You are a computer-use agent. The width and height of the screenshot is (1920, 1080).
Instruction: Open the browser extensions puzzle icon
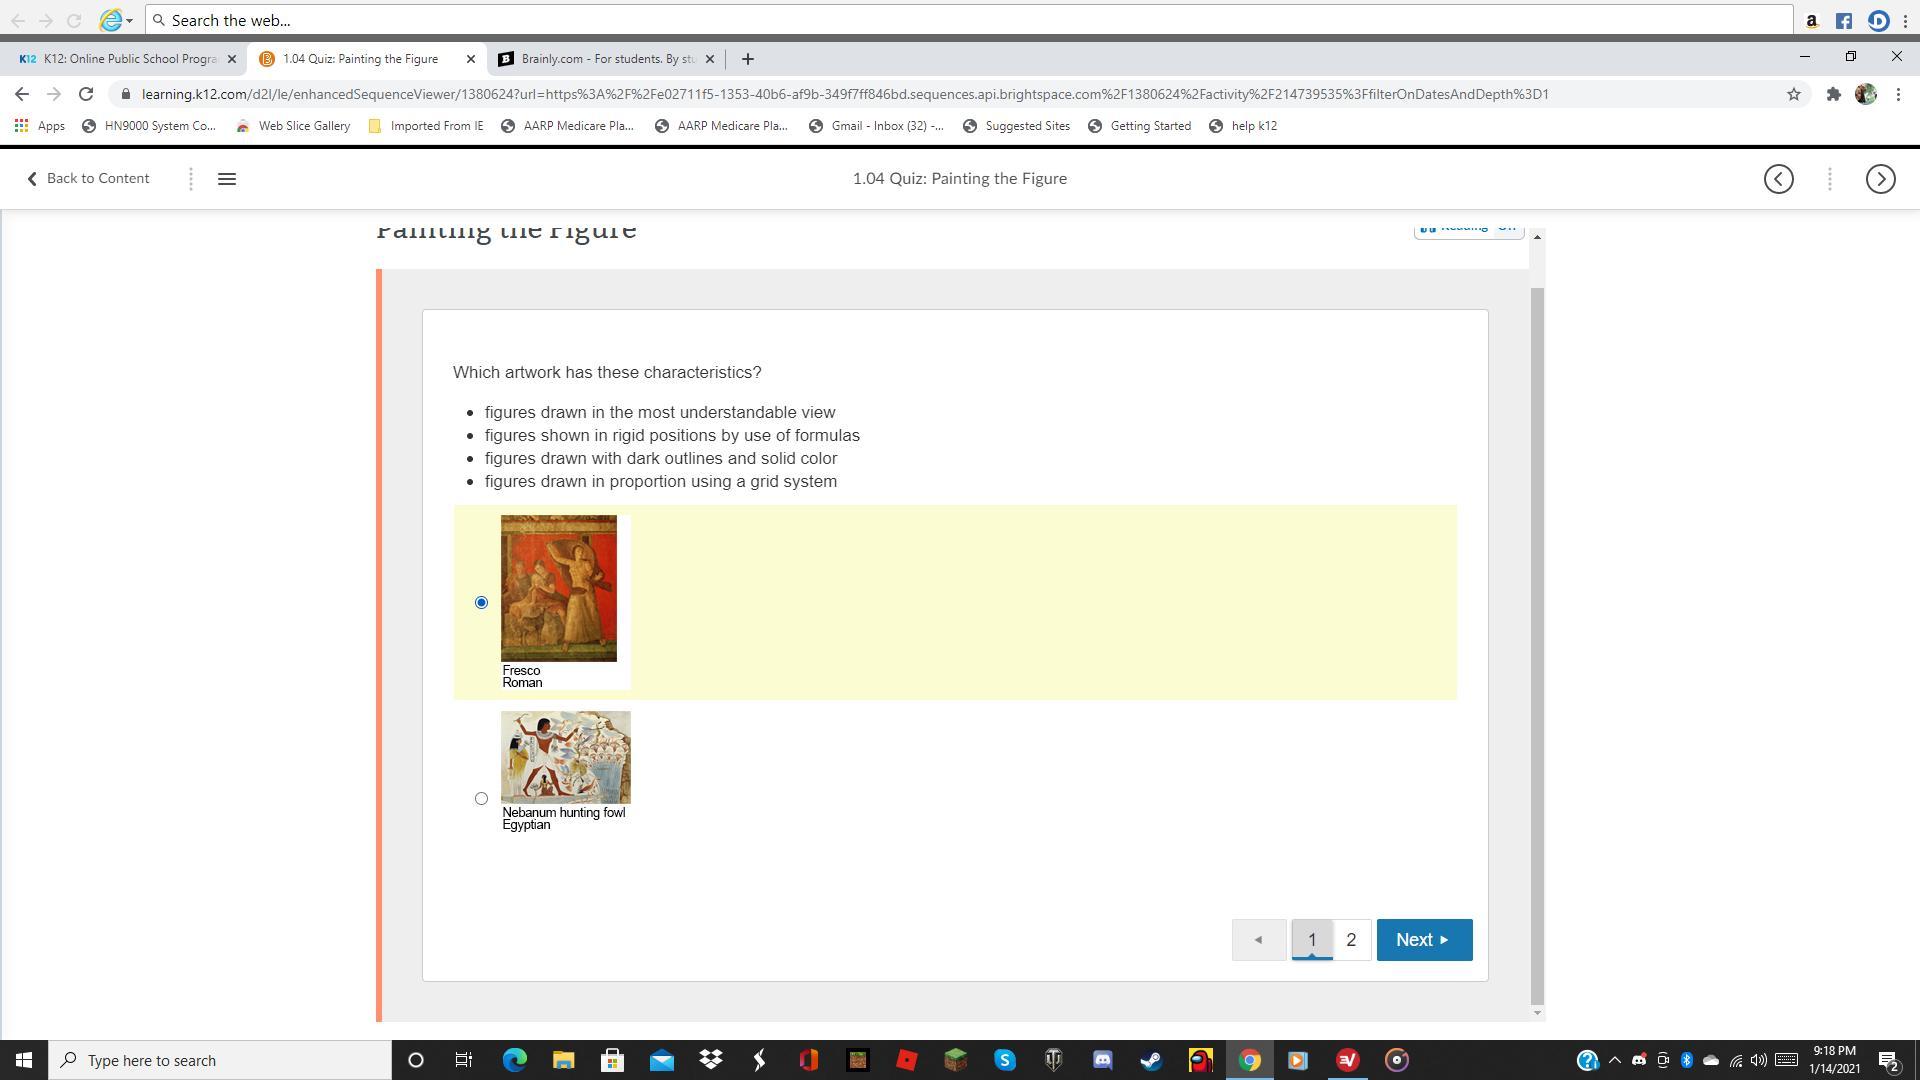(1833, 94)
